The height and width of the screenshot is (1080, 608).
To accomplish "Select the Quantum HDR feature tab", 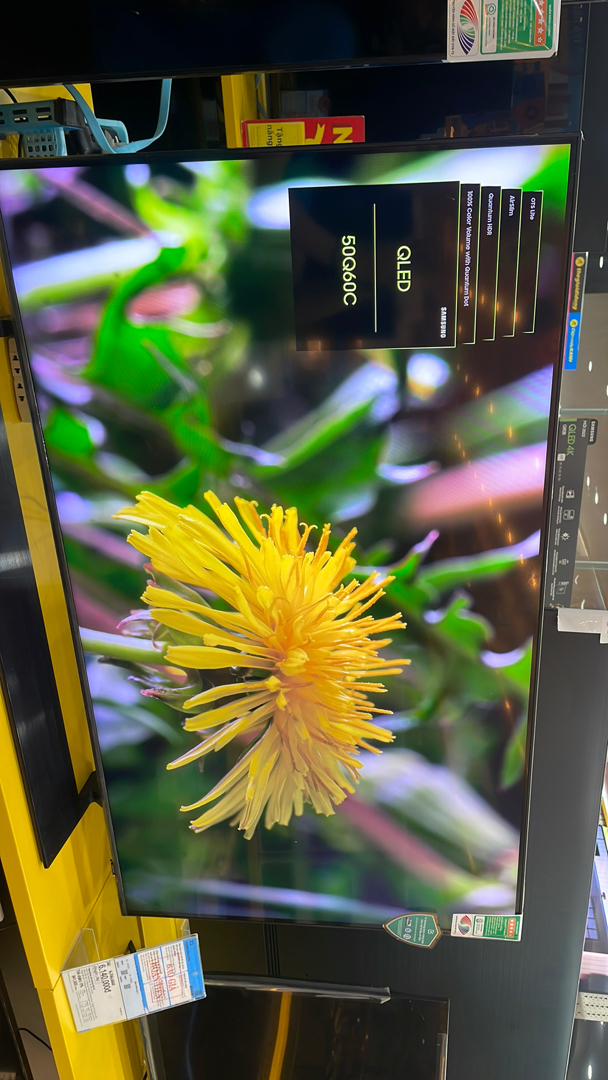I will point(490,262).
